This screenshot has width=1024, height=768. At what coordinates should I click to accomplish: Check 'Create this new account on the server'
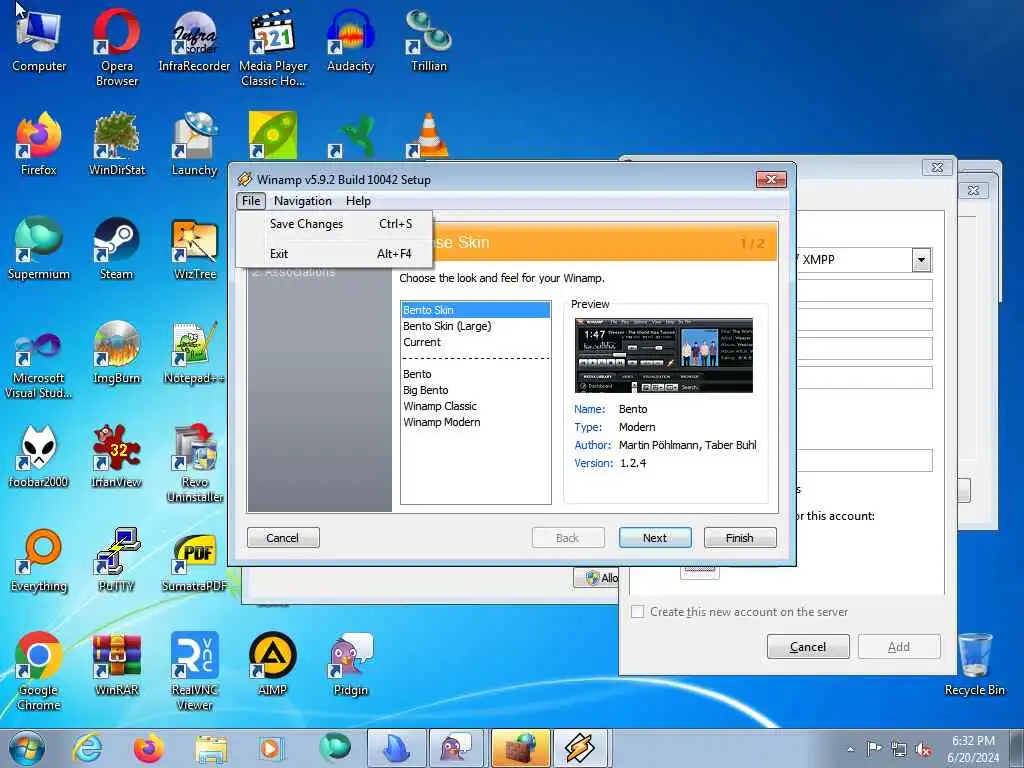point(637,612)
